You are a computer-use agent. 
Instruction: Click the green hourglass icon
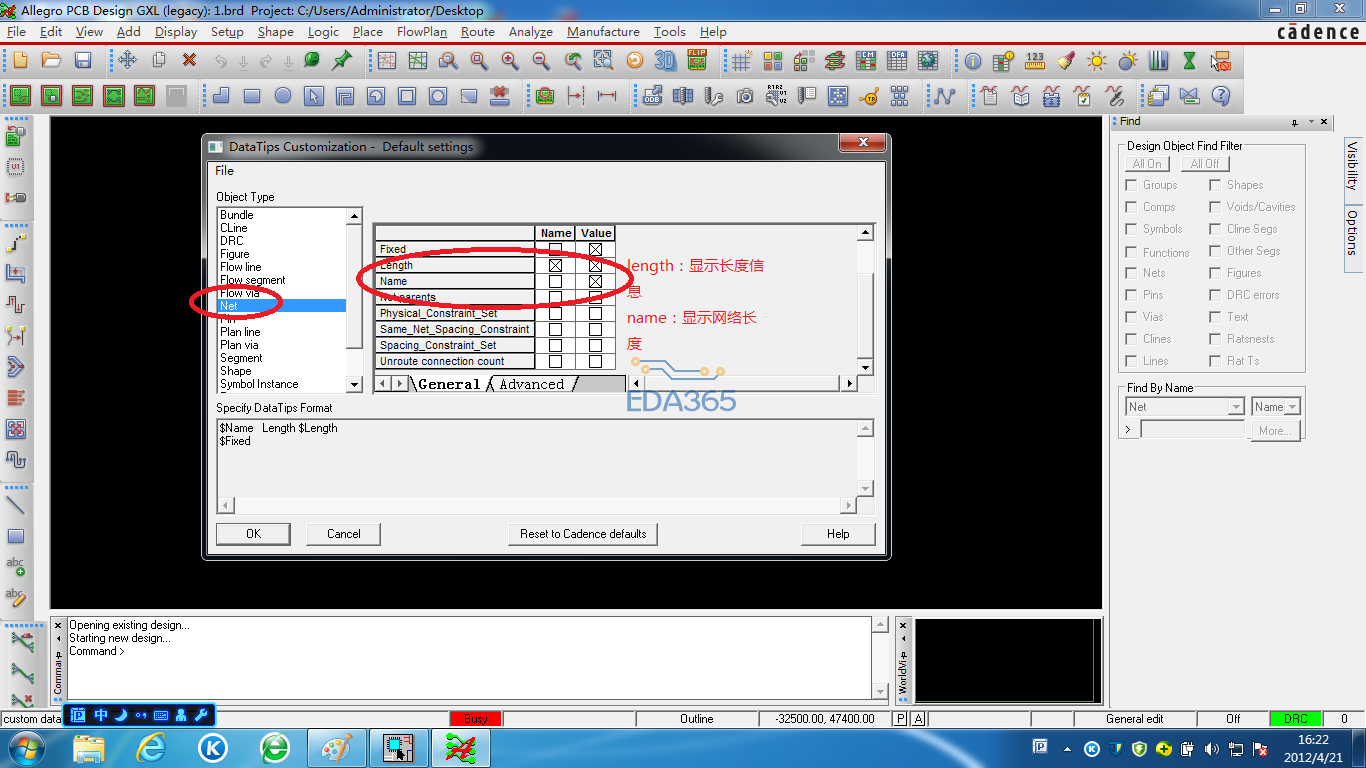(x=1189, y=61)
